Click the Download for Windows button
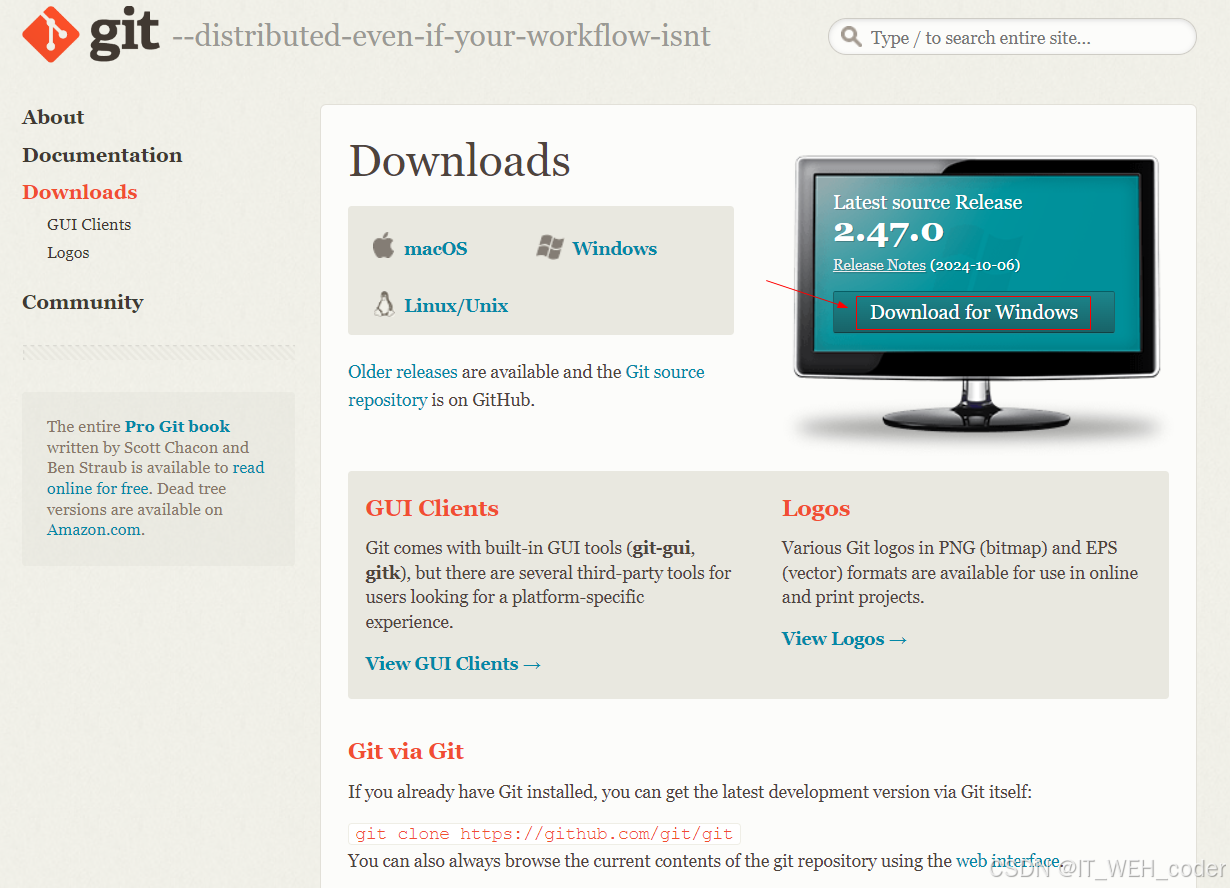This screenshot has height=888, width=1230. click(973, 312)
